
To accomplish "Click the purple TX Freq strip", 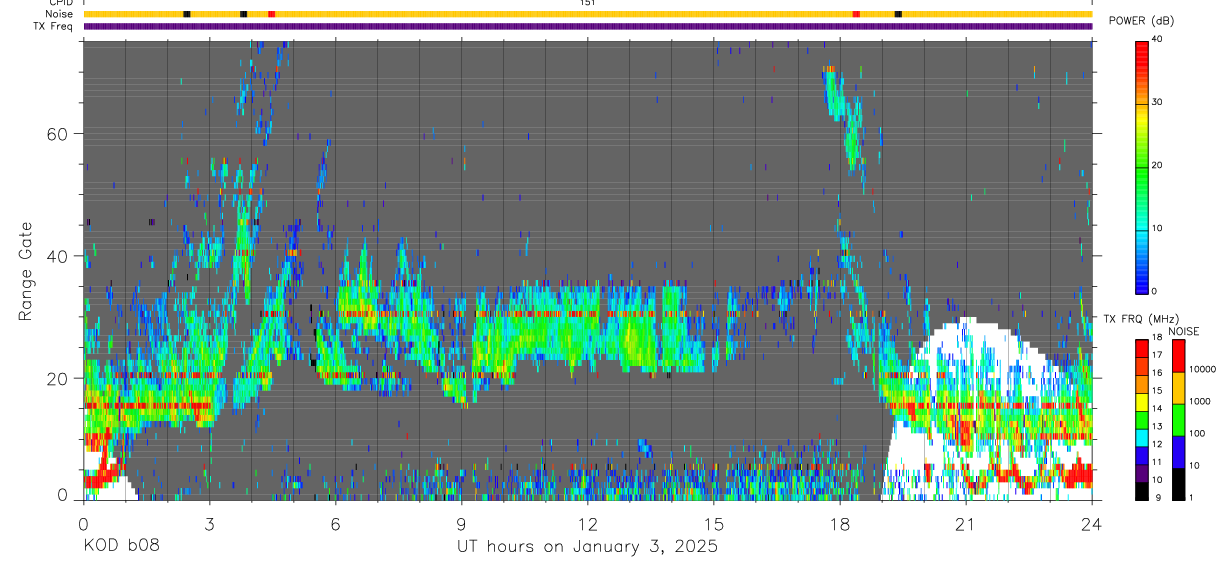I will pyautogui.click(x=588, y=26).
